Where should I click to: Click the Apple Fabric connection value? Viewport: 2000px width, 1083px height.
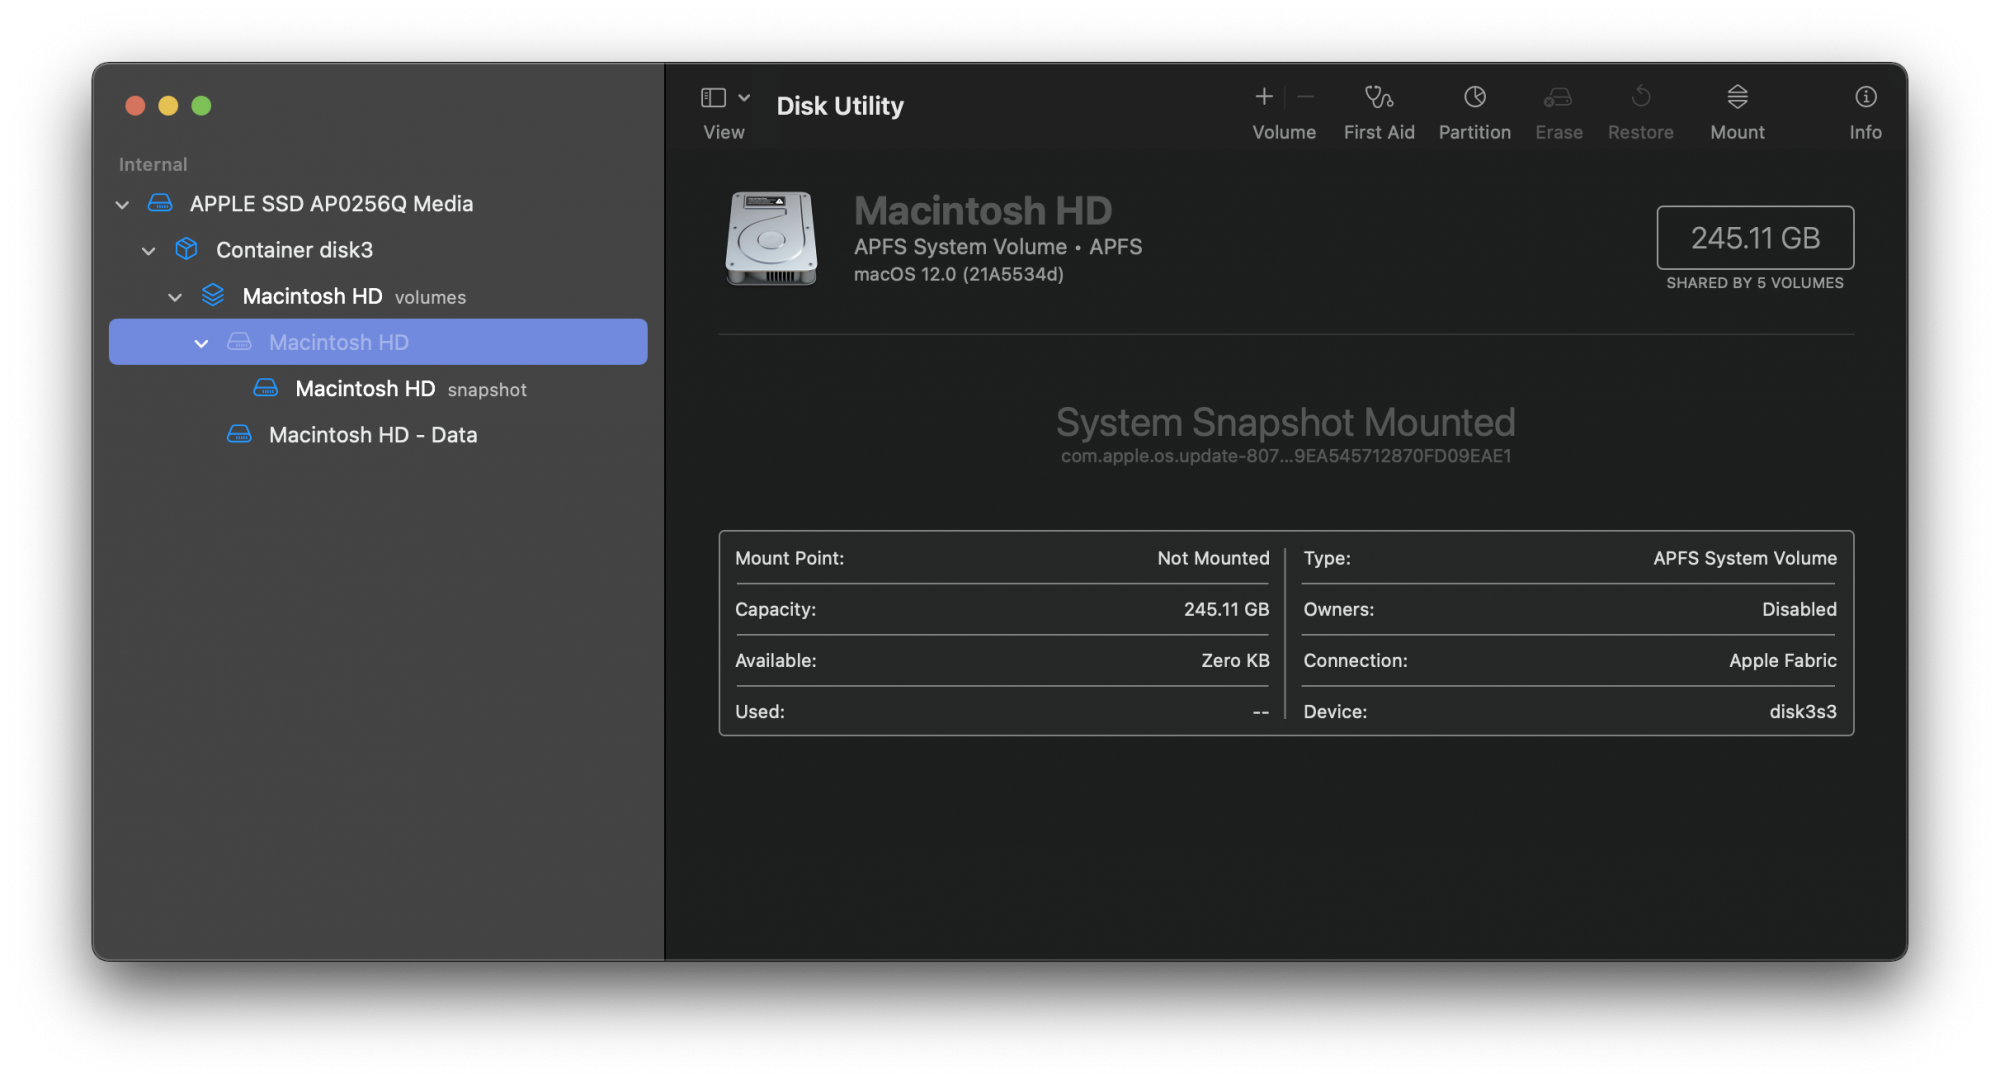[x=1783, y=660]
